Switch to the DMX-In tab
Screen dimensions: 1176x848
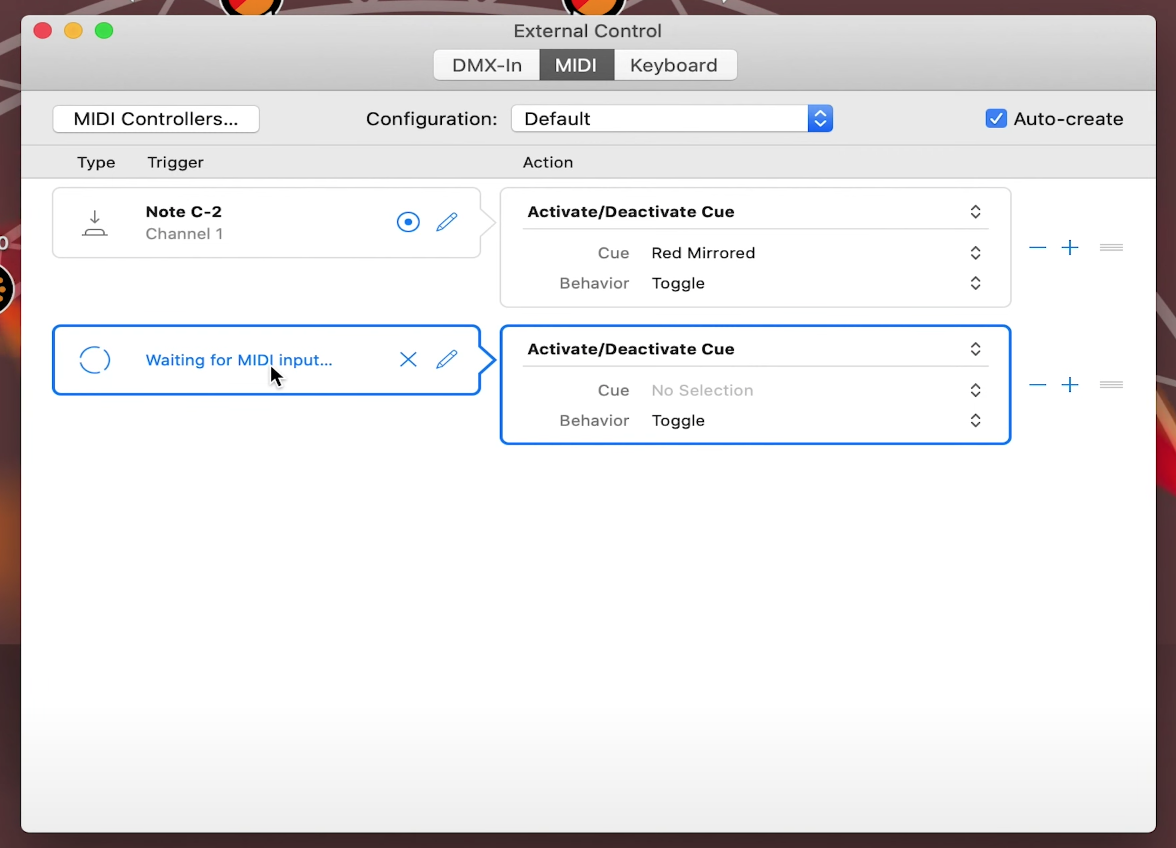[487, 66]
